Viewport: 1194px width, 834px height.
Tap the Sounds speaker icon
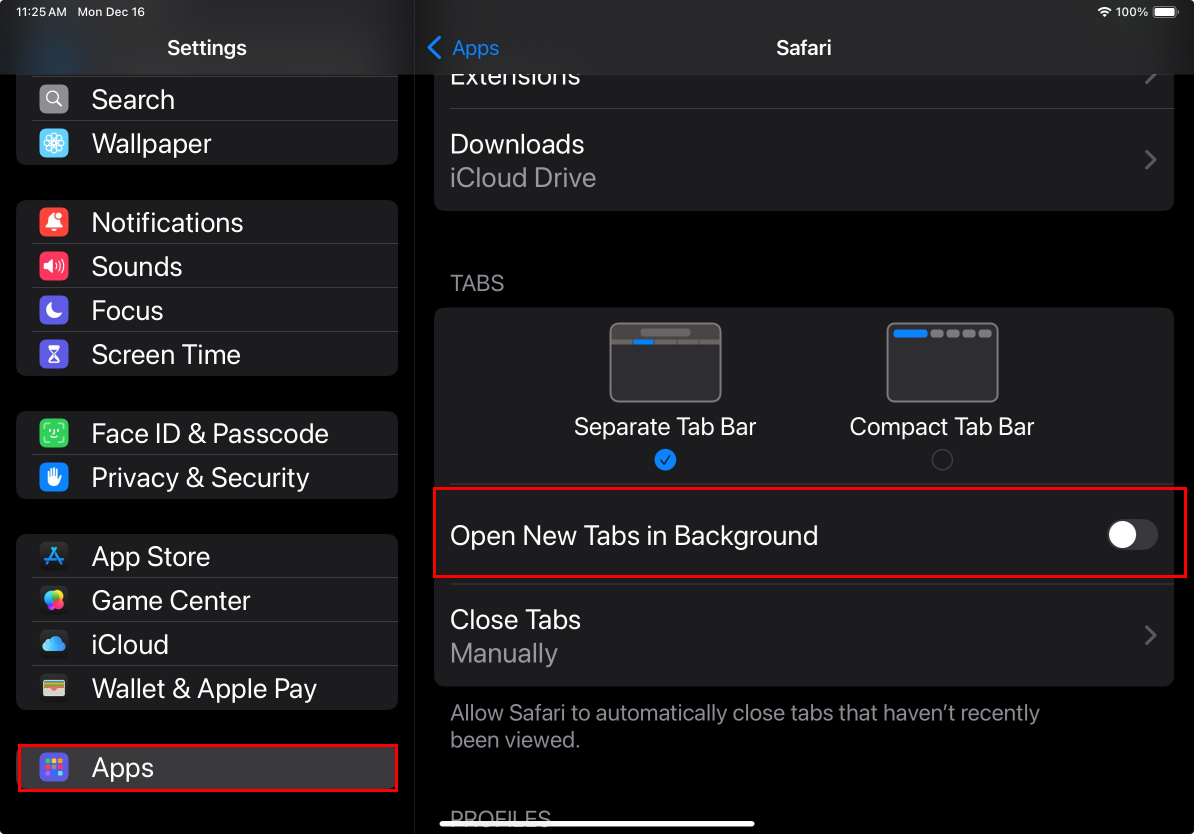pos(54,267)
